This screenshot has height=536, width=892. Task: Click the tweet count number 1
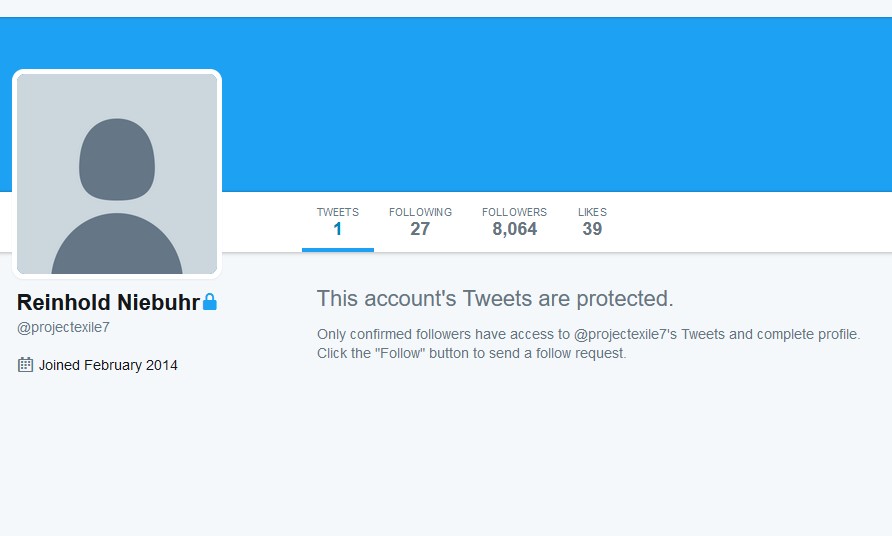[x=338, y=229]
